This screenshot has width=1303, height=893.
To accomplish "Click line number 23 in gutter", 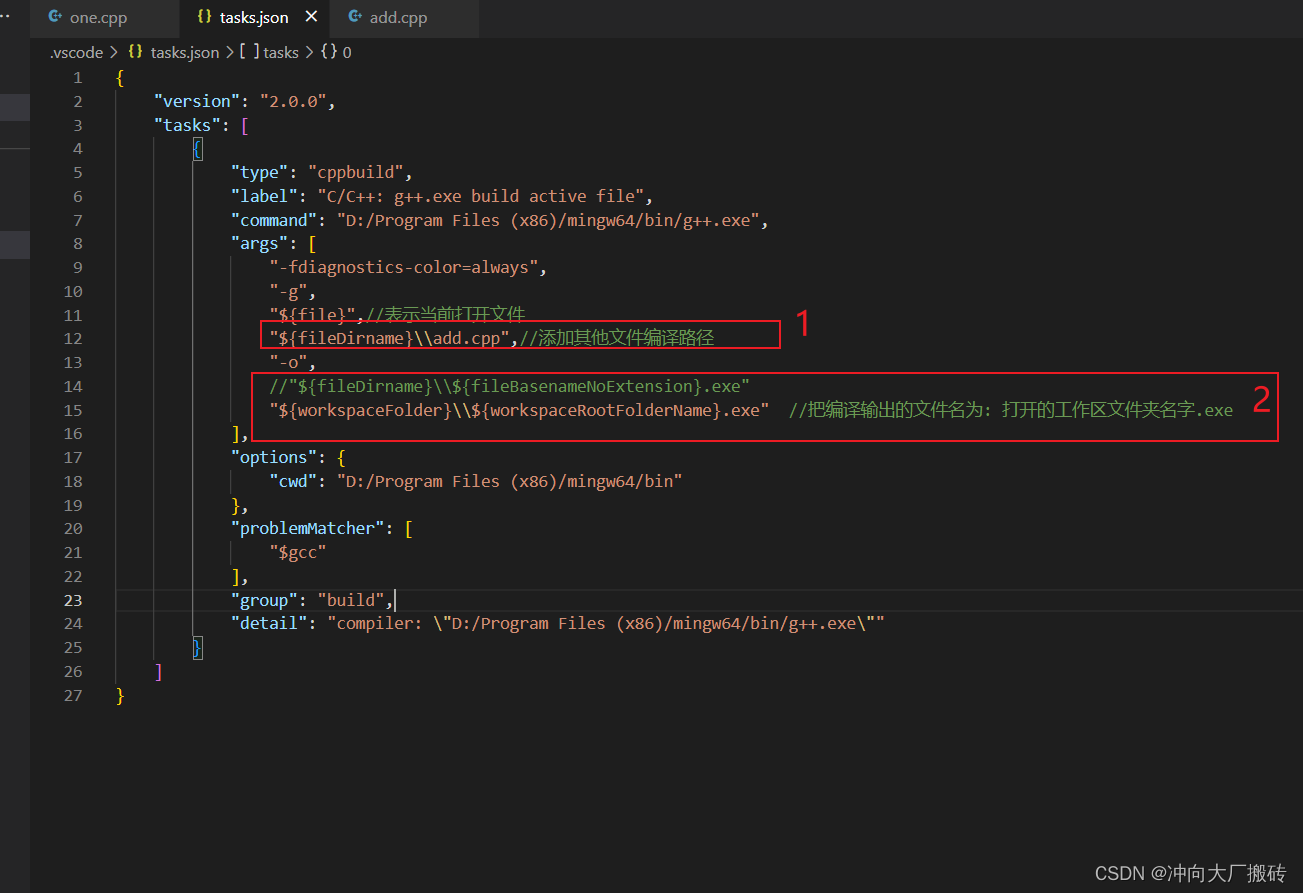I will (73, 600).
